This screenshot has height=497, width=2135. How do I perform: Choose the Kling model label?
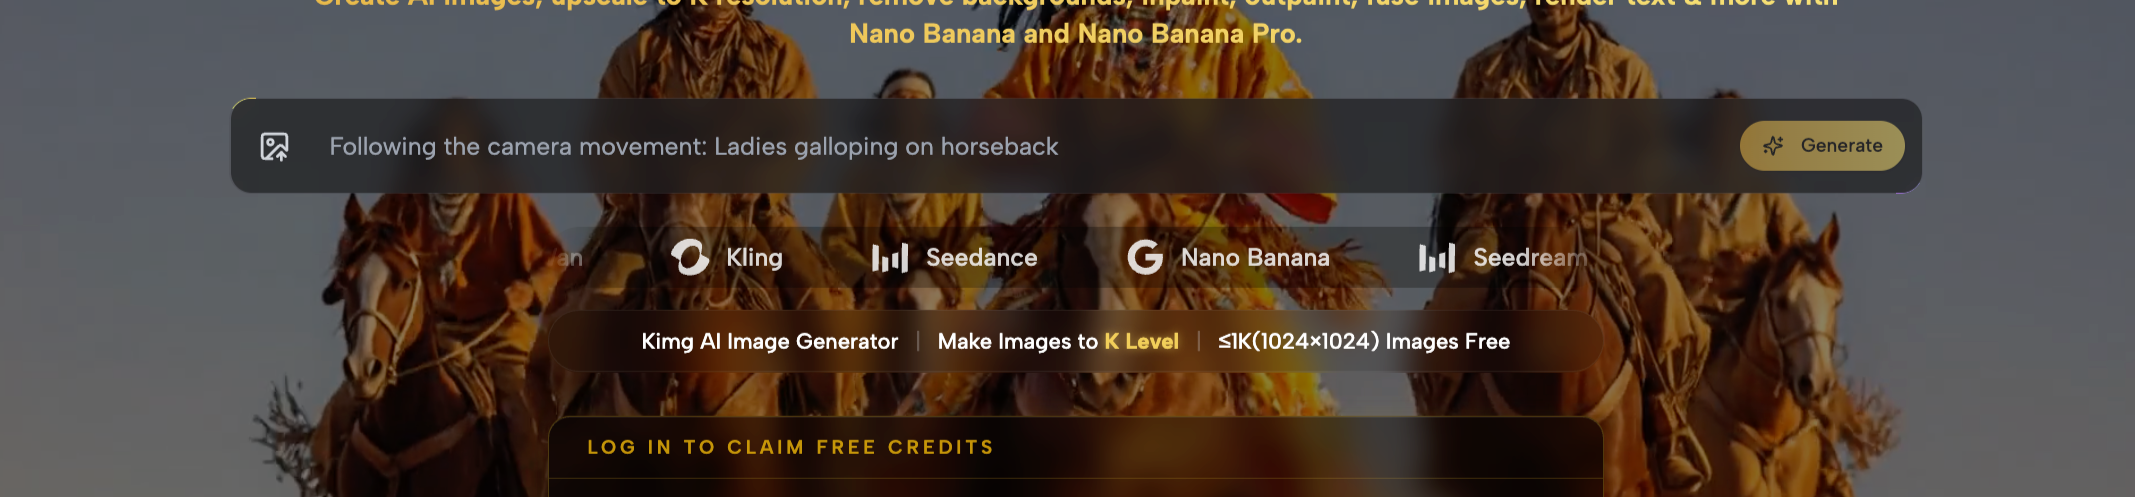coord(754,258)
